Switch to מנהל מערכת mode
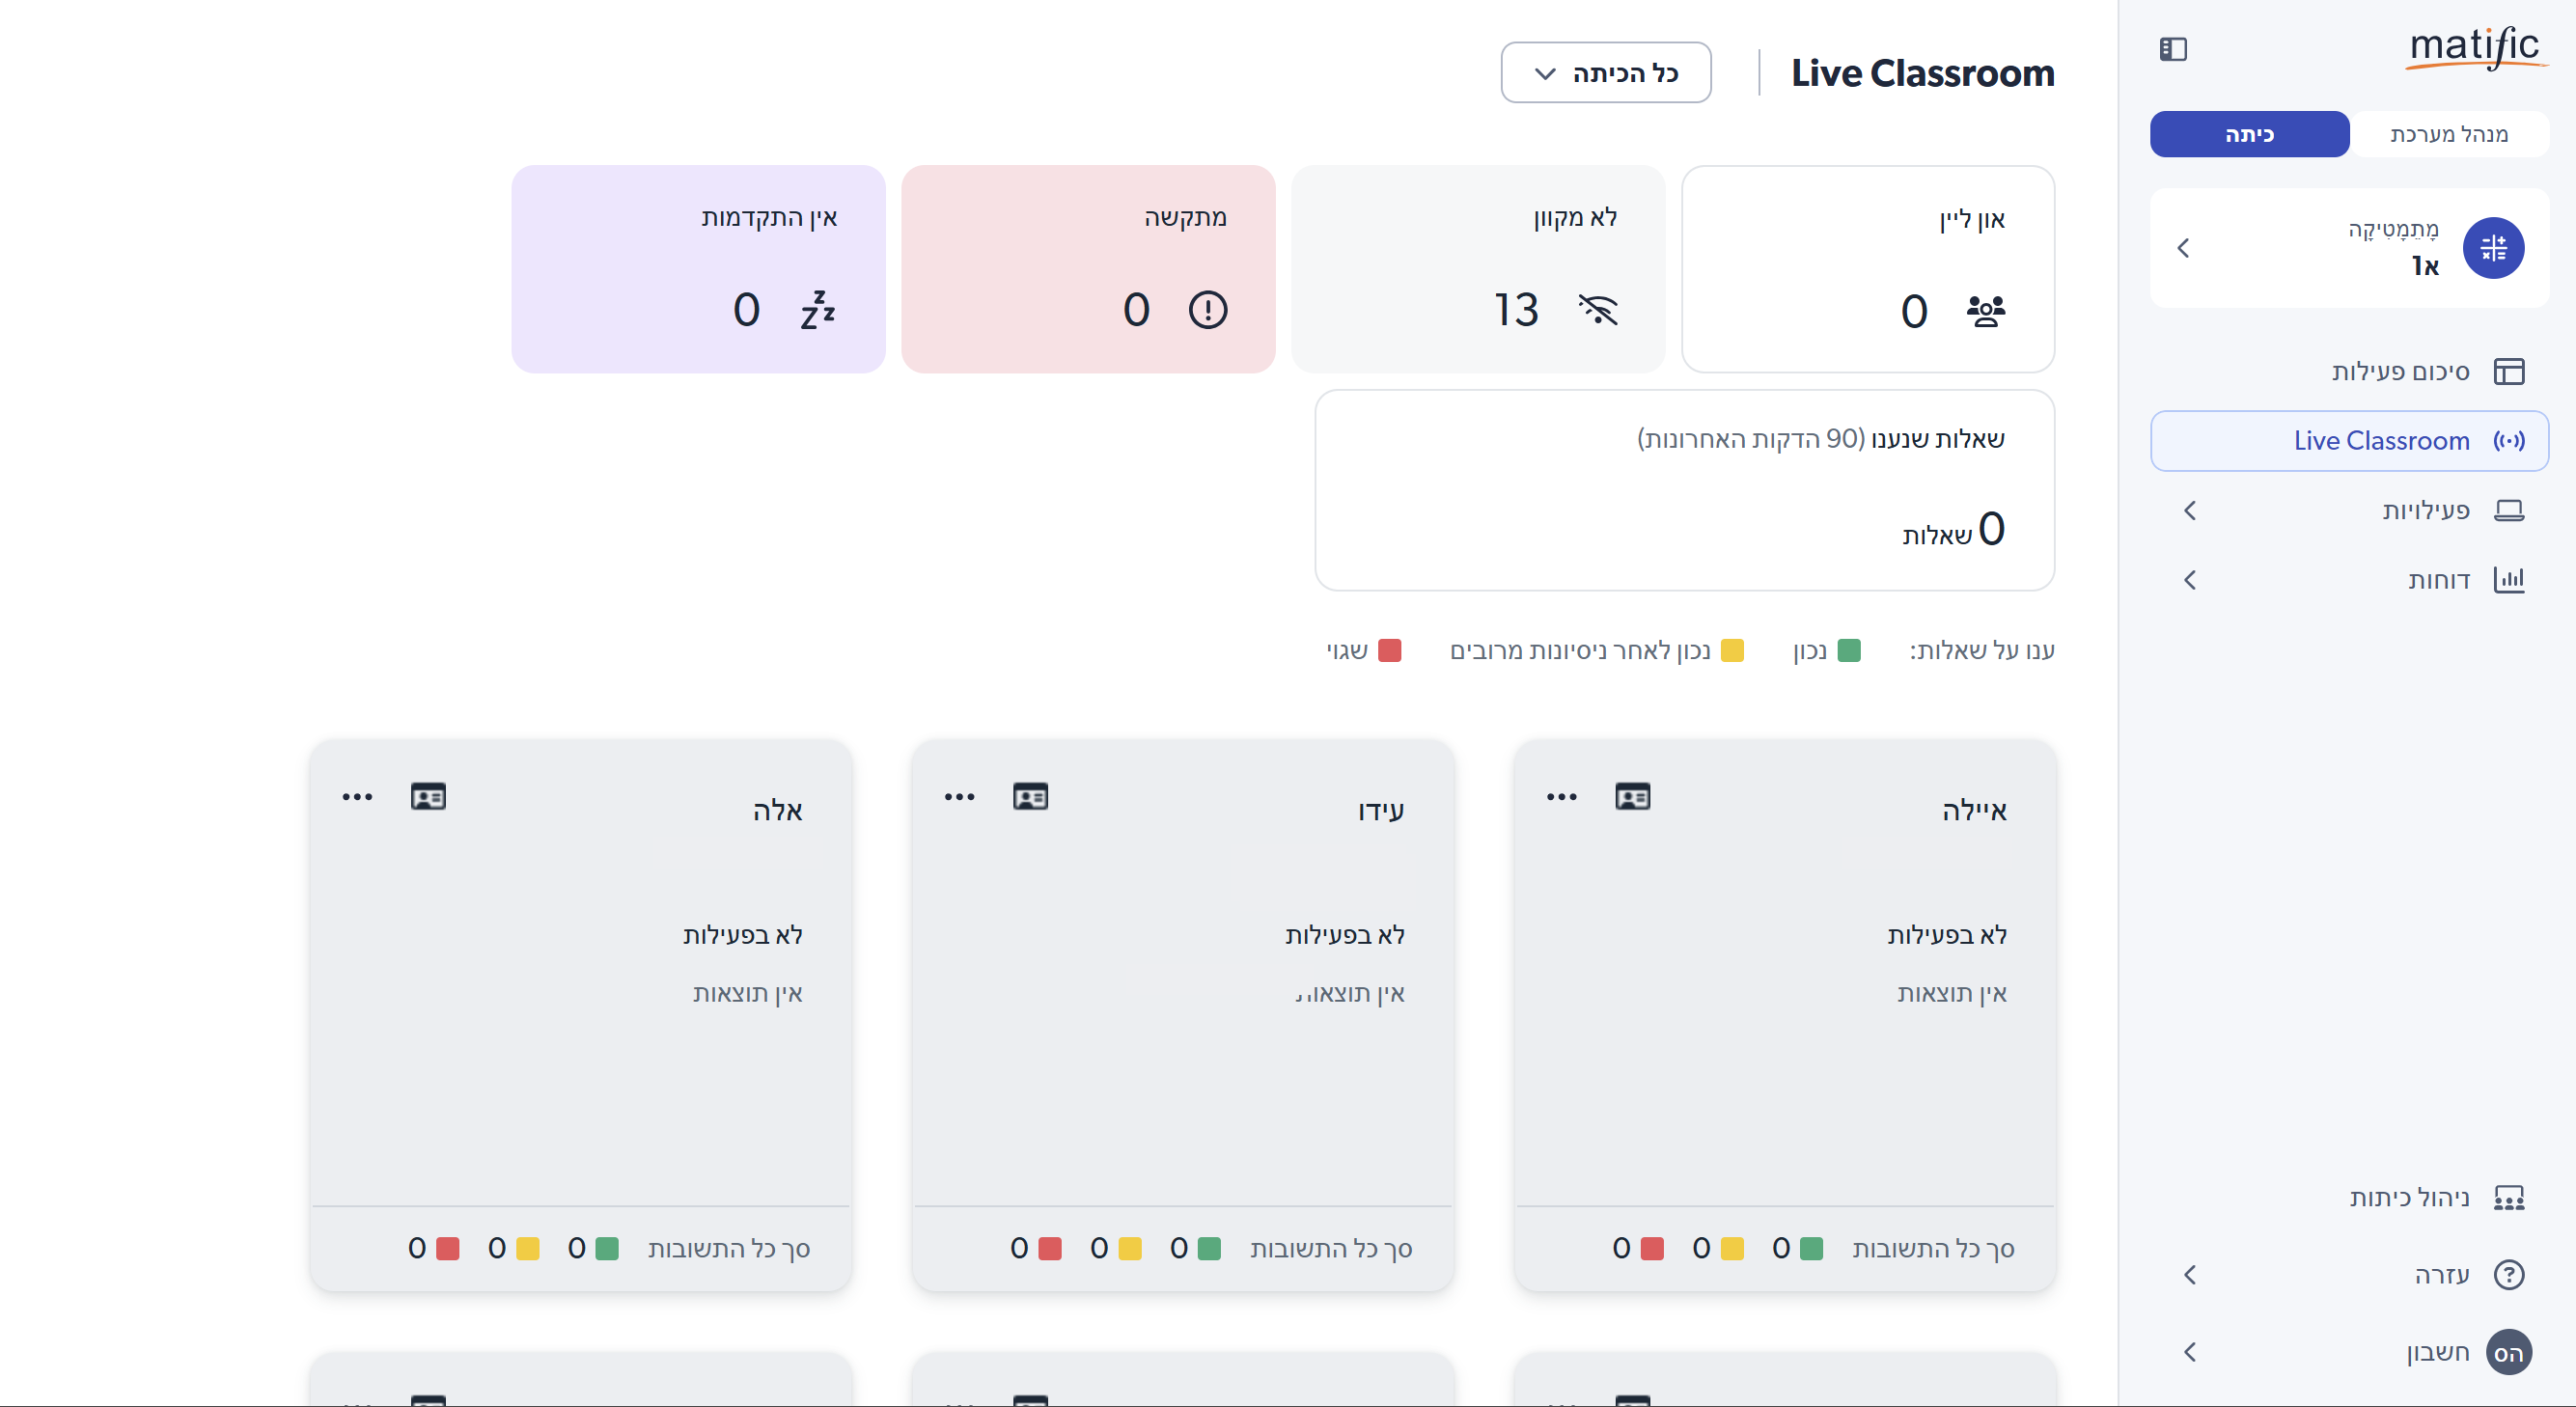The width and height of the screenshot is (2576, 1407). pyautogui.click(x=2448, y=135)
